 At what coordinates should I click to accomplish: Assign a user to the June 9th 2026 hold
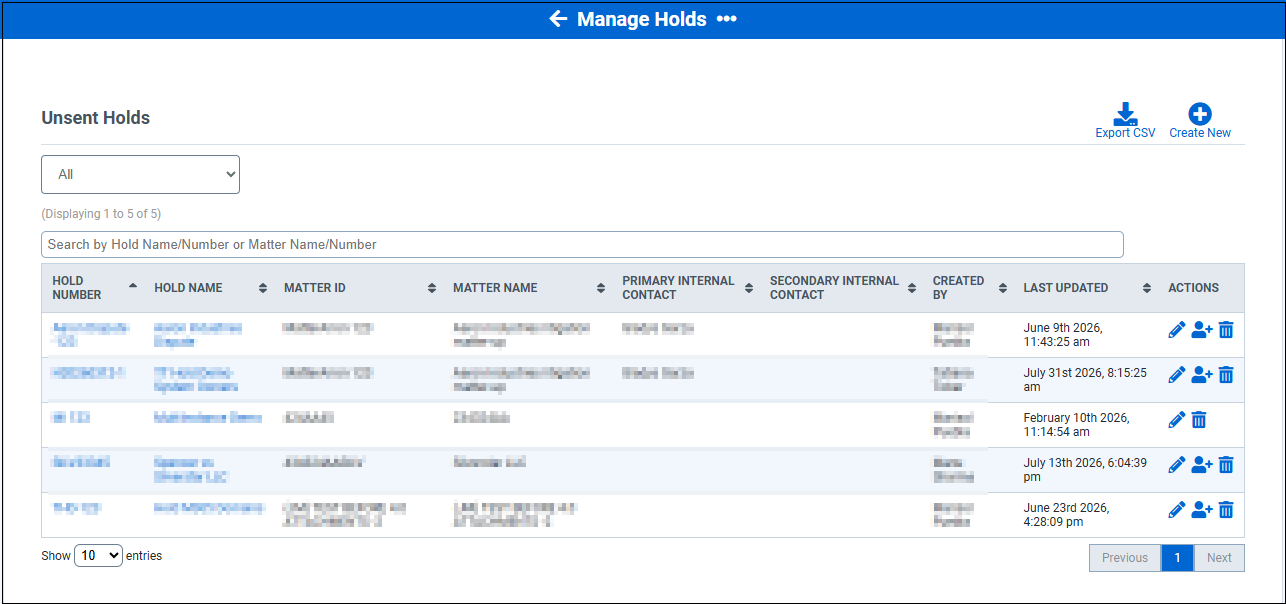[1202, 330]
